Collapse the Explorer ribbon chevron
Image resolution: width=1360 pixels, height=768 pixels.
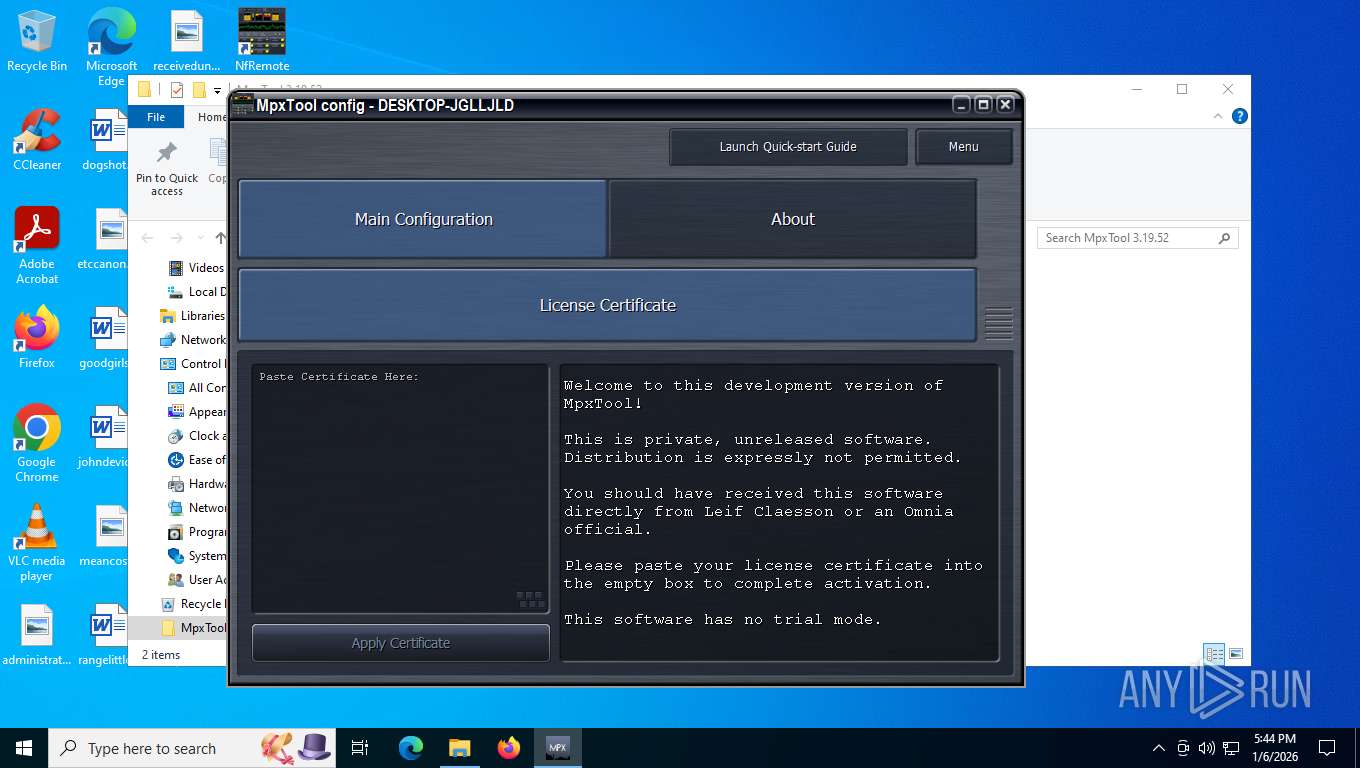pos(1218,116)
